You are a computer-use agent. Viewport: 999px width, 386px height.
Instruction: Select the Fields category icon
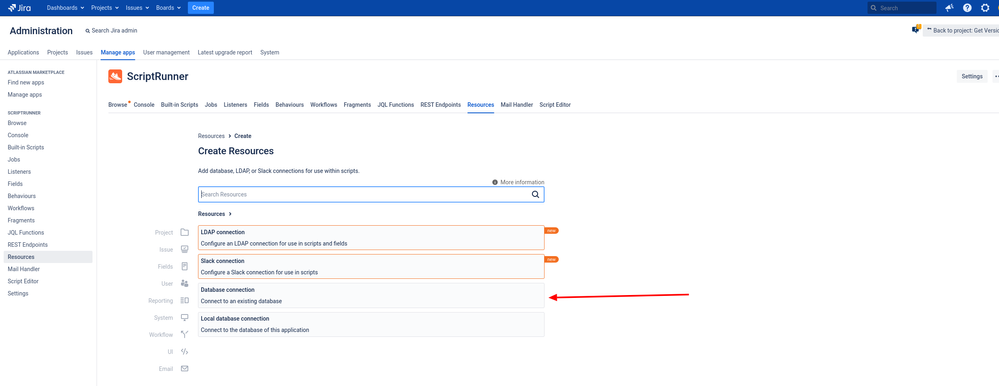pos(185,266)
